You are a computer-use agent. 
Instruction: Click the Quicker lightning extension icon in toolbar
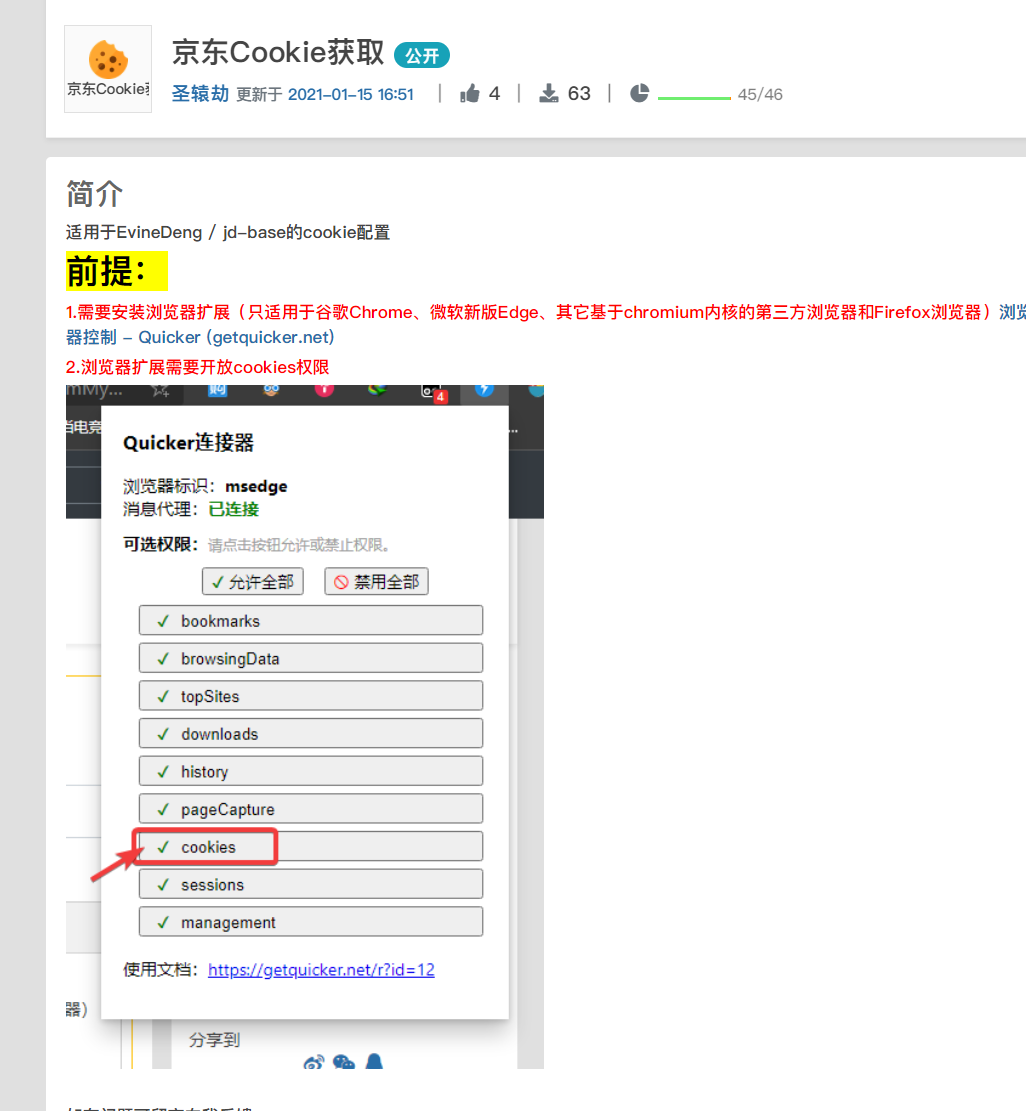(484, 390)
